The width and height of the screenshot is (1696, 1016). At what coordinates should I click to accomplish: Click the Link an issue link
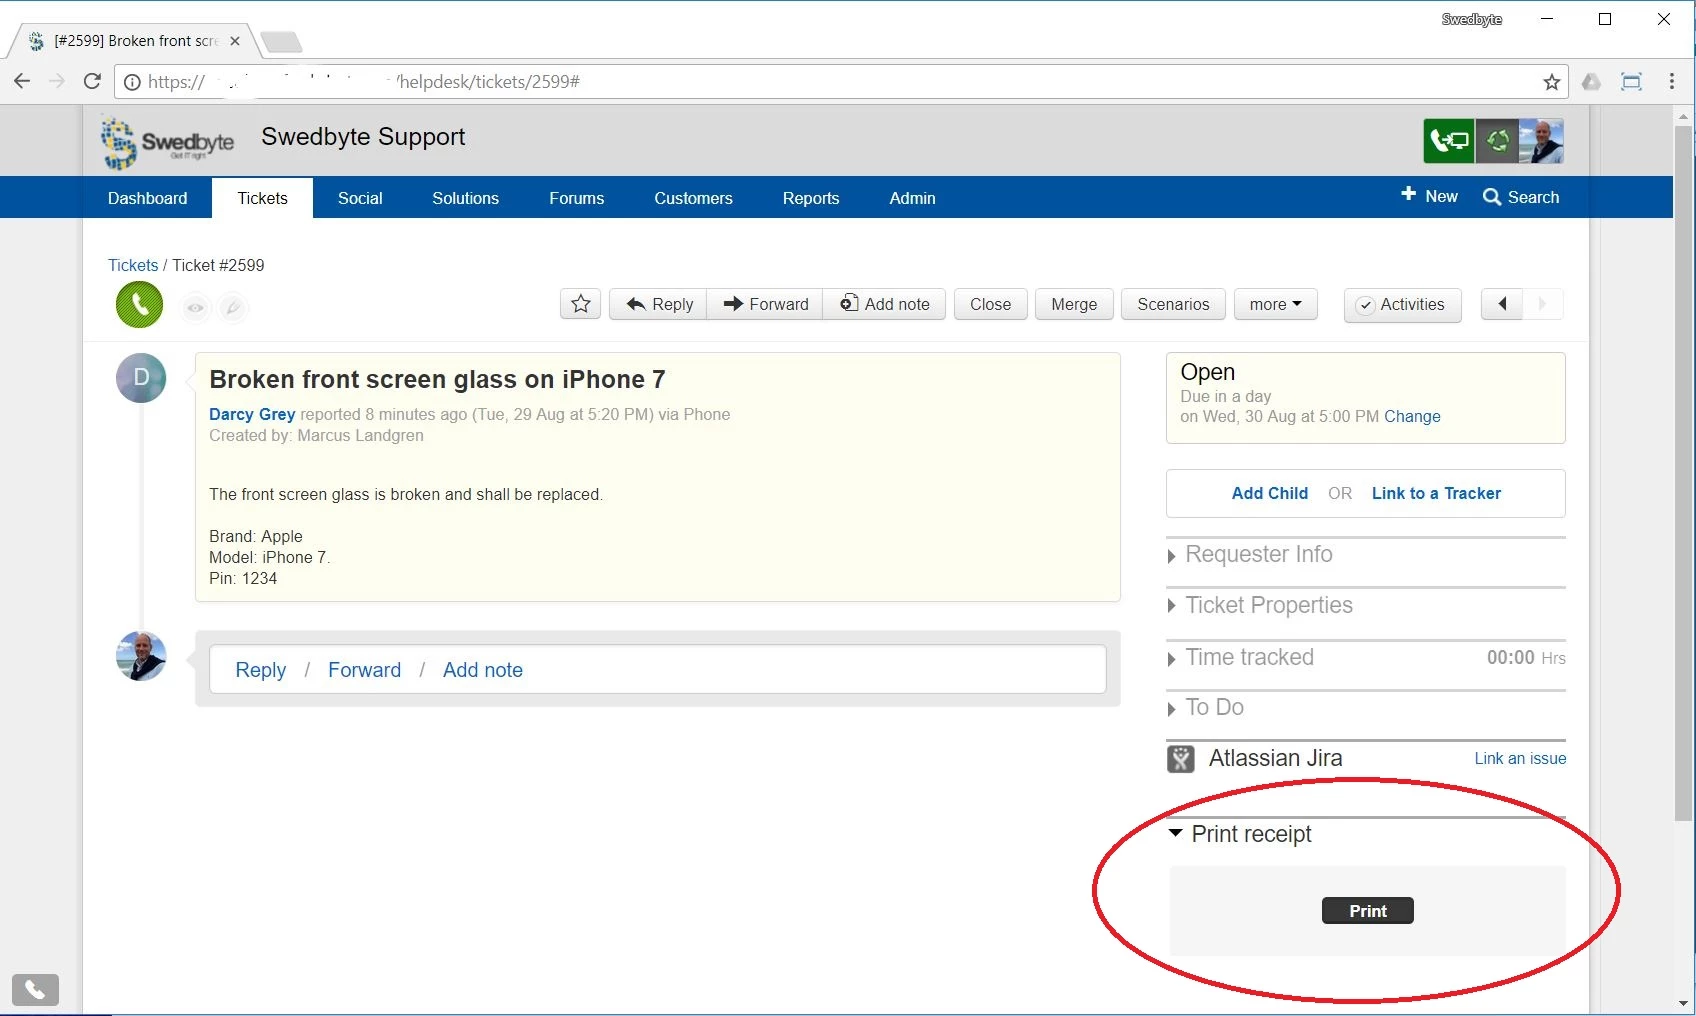coord(1520,759)
